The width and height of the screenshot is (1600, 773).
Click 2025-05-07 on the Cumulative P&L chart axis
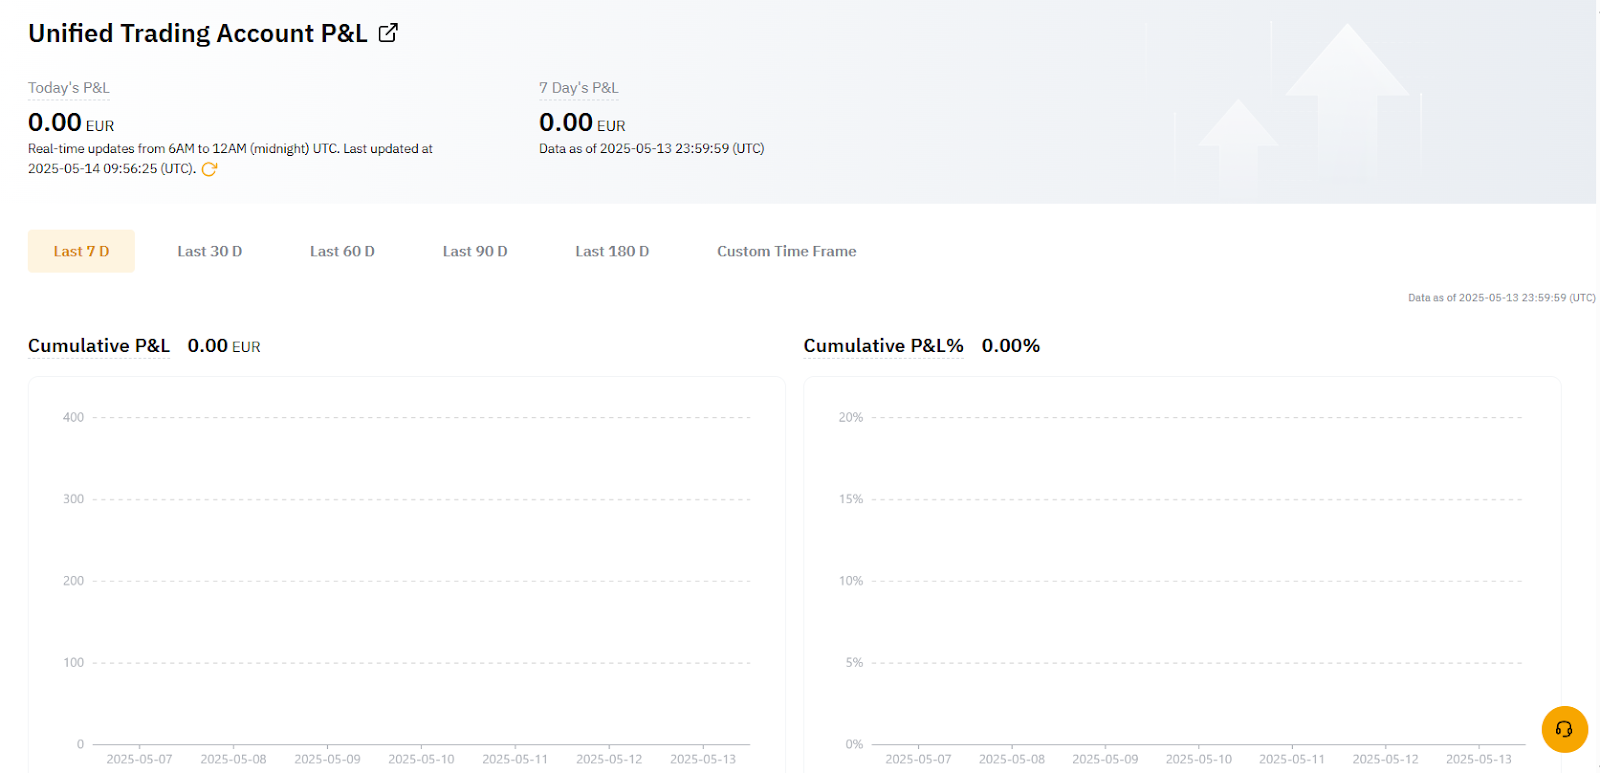point(139,759)
